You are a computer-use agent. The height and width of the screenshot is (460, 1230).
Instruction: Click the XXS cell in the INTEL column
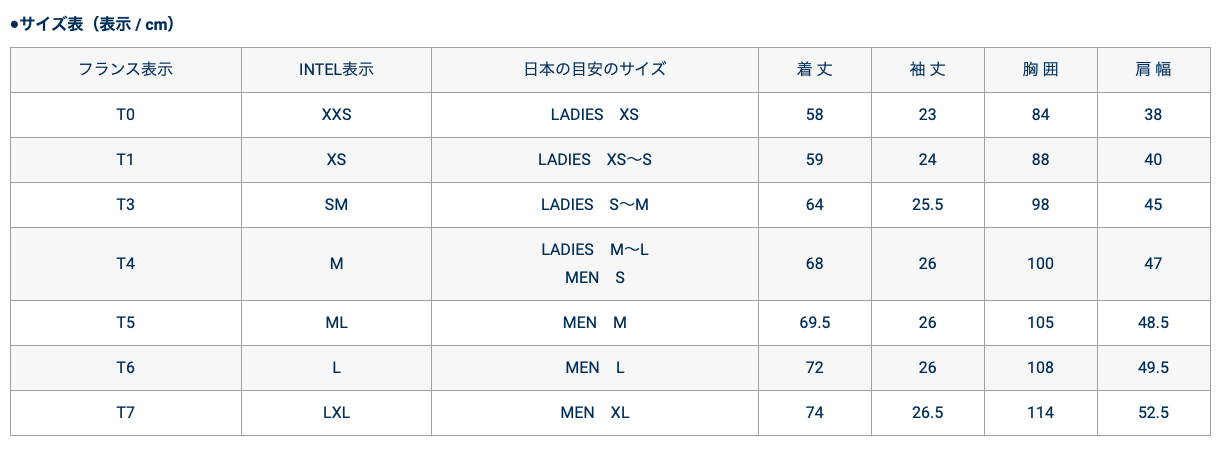pyautogui.click(x=336, y=115)
